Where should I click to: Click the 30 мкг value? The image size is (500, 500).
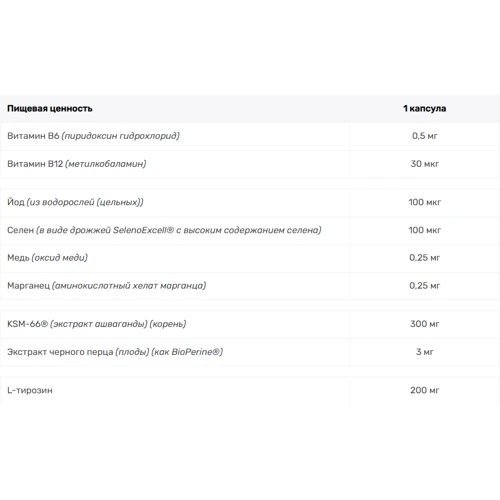[424, 164]
